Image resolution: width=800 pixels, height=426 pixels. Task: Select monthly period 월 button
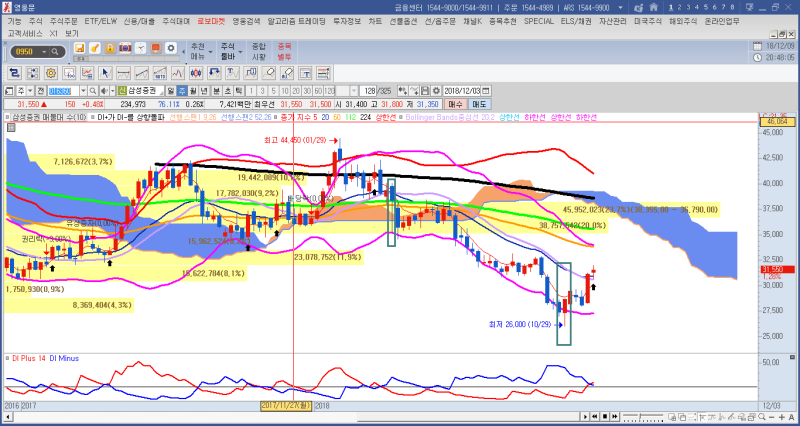192,91
